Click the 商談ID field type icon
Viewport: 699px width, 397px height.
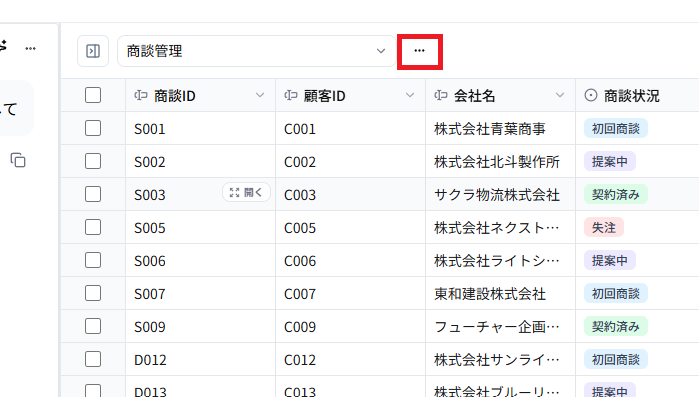click(141, 95)
